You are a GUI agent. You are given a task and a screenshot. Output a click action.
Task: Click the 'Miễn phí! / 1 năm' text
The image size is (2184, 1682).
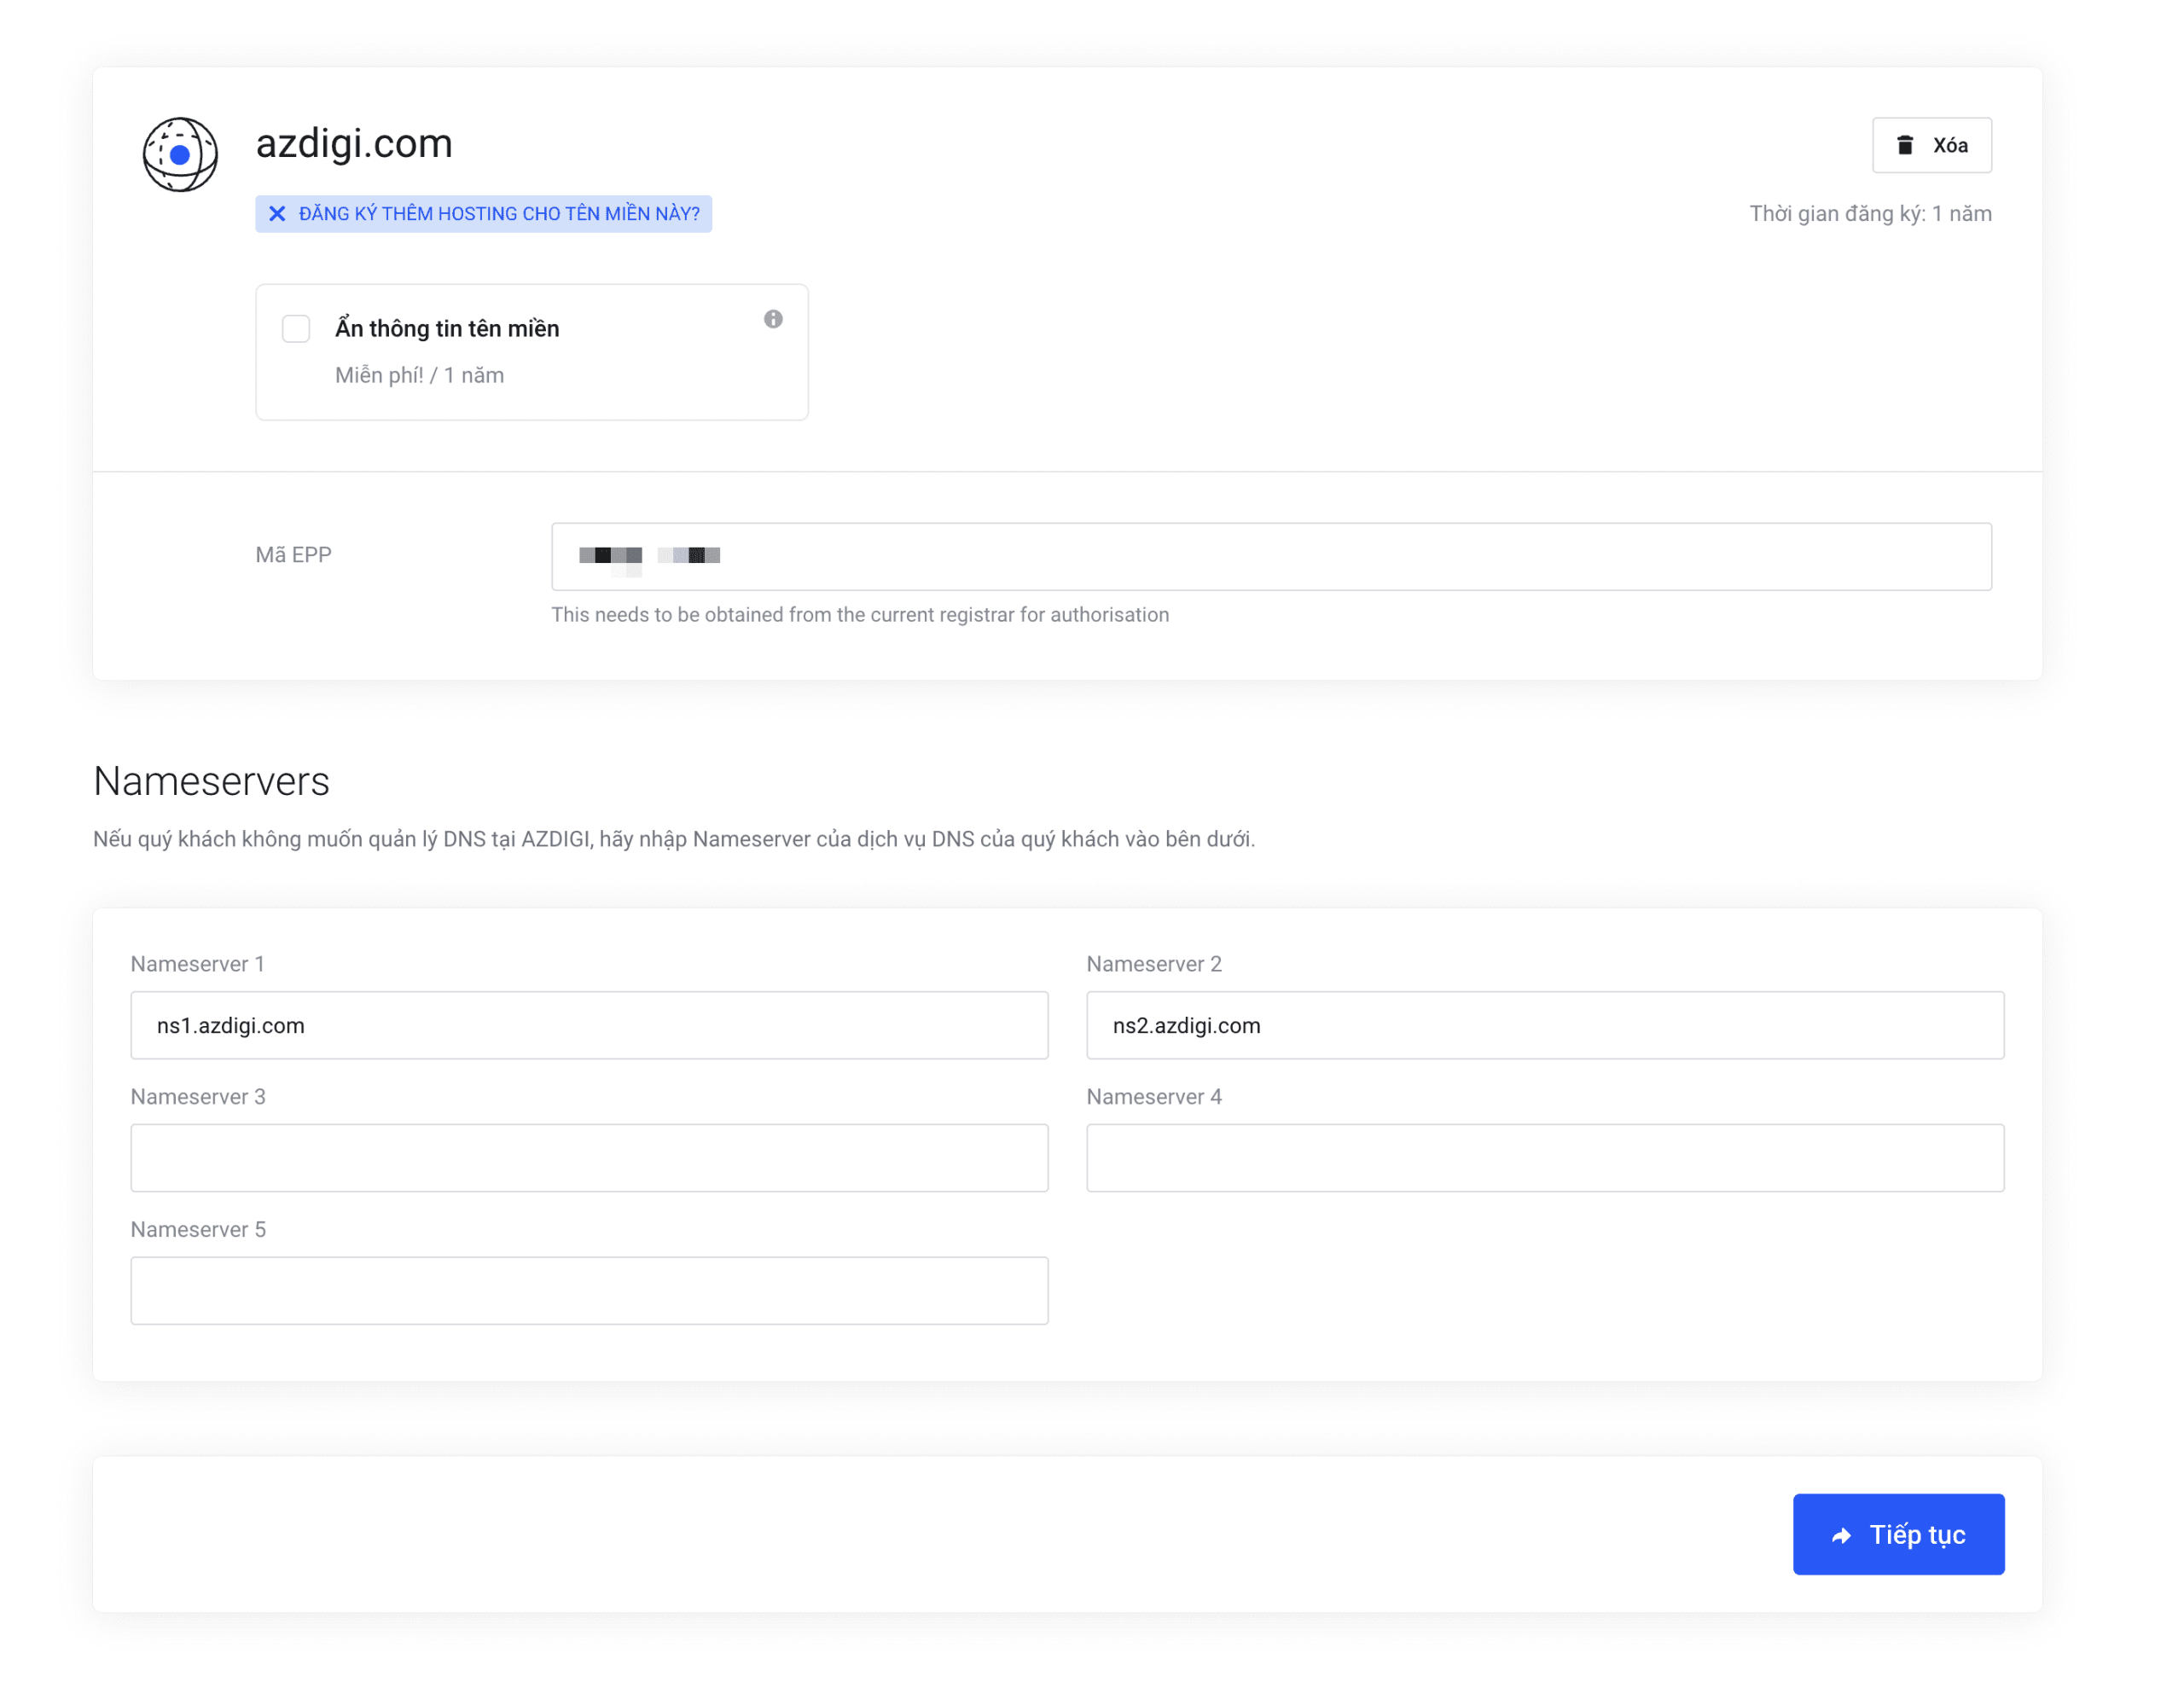click(x=419, y=375)
